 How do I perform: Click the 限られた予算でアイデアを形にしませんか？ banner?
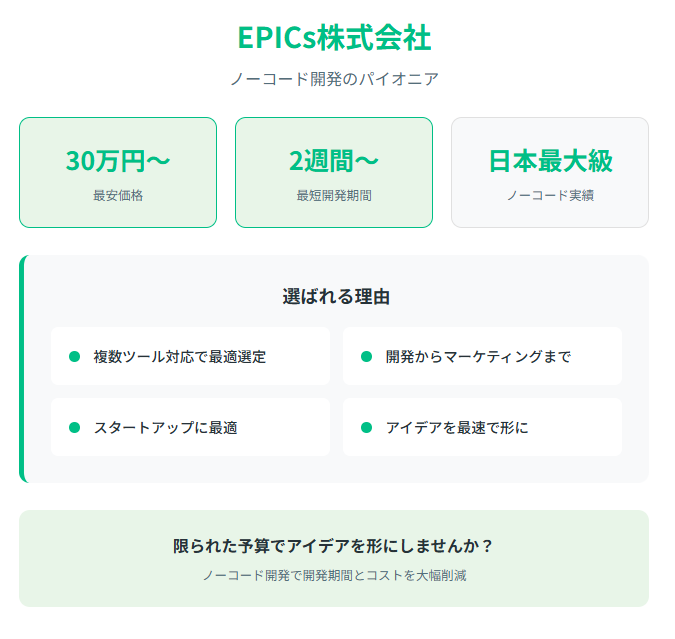pos(334,558)
